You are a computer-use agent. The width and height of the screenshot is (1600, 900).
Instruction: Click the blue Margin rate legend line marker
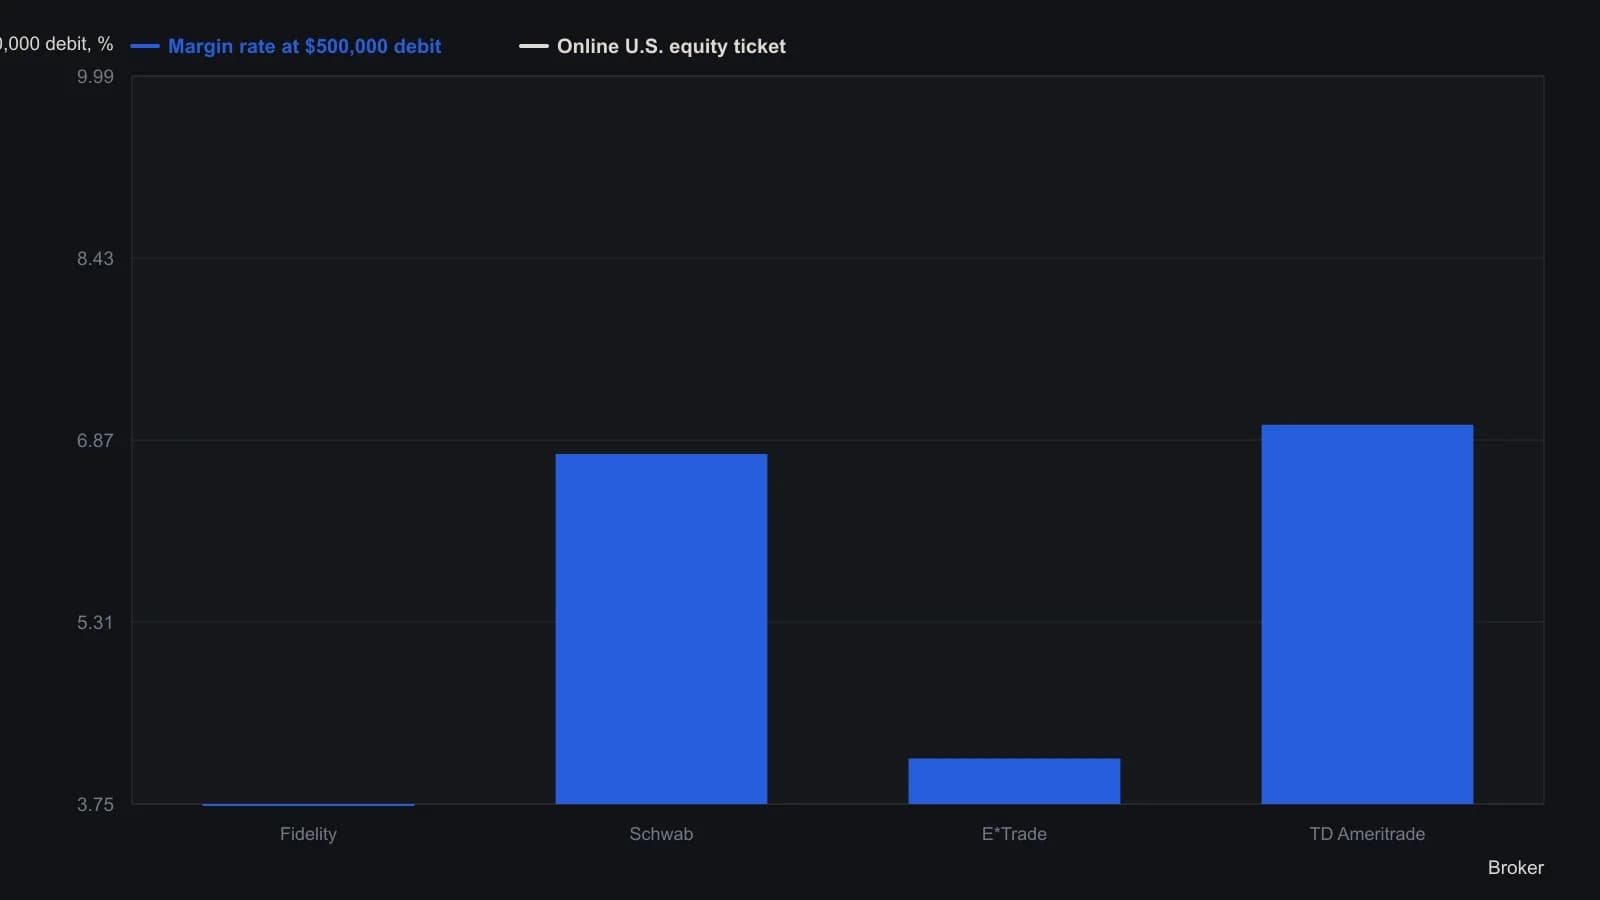[x=145, y=46]
